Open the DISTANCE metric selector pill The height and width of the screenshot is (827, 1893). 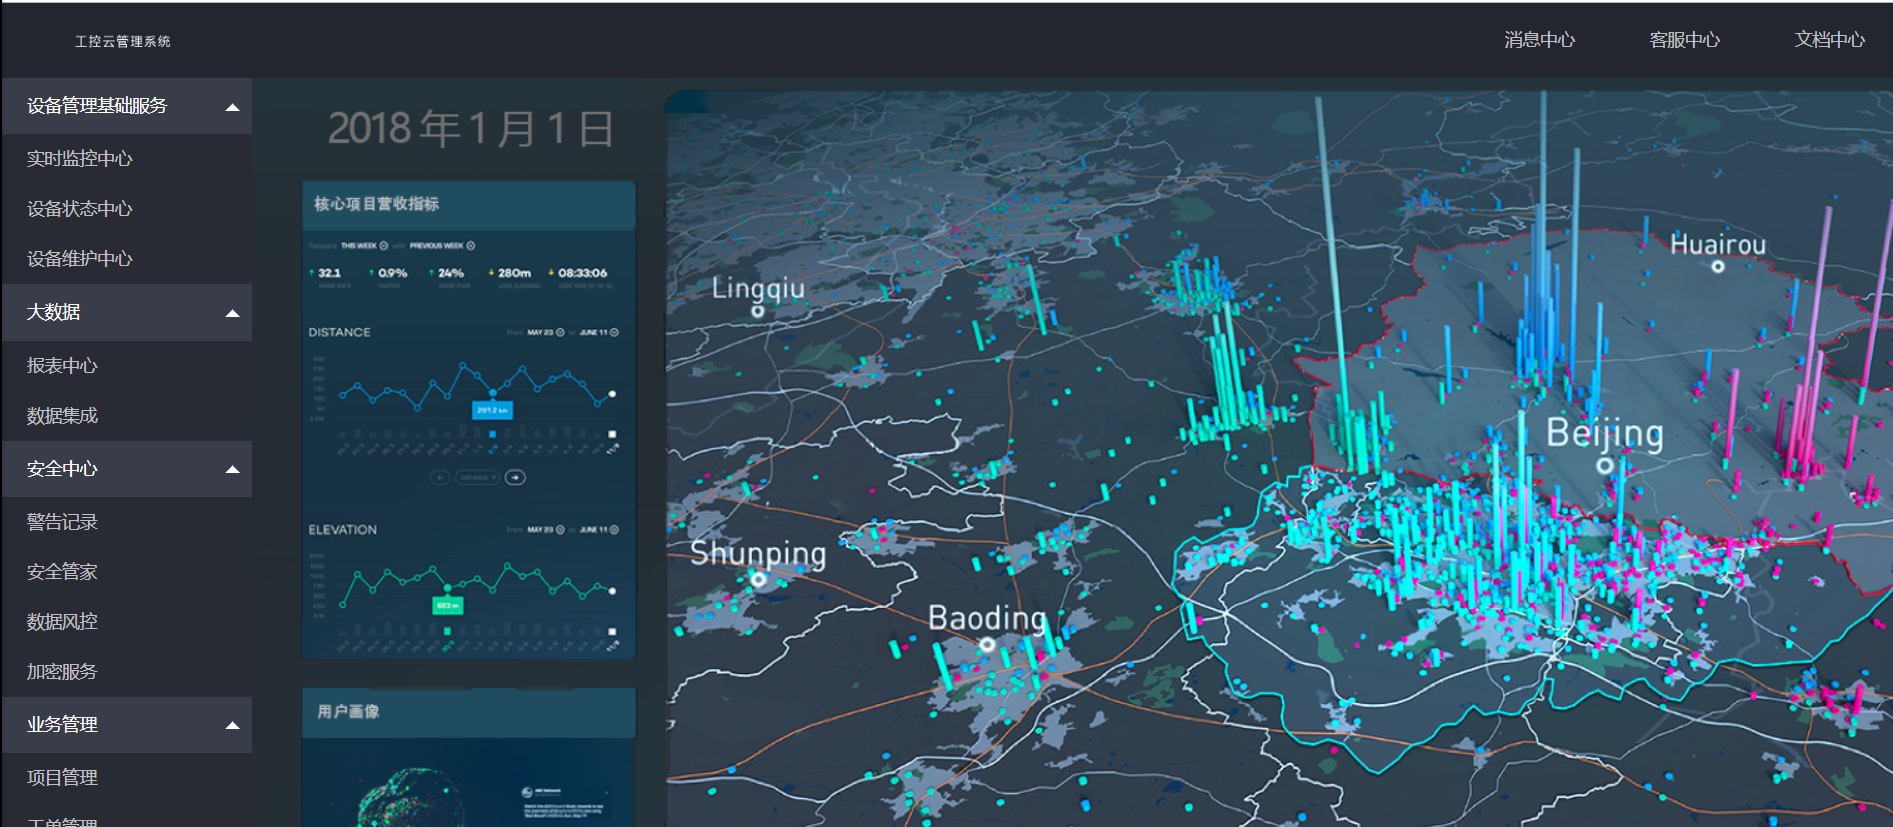(x=477, y=477)
